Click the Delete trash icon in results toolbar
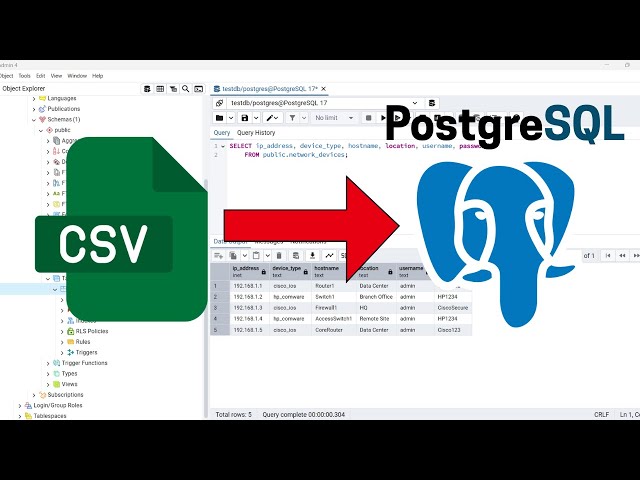This screenshot has height=480, width=640. (x=279, y=256)
